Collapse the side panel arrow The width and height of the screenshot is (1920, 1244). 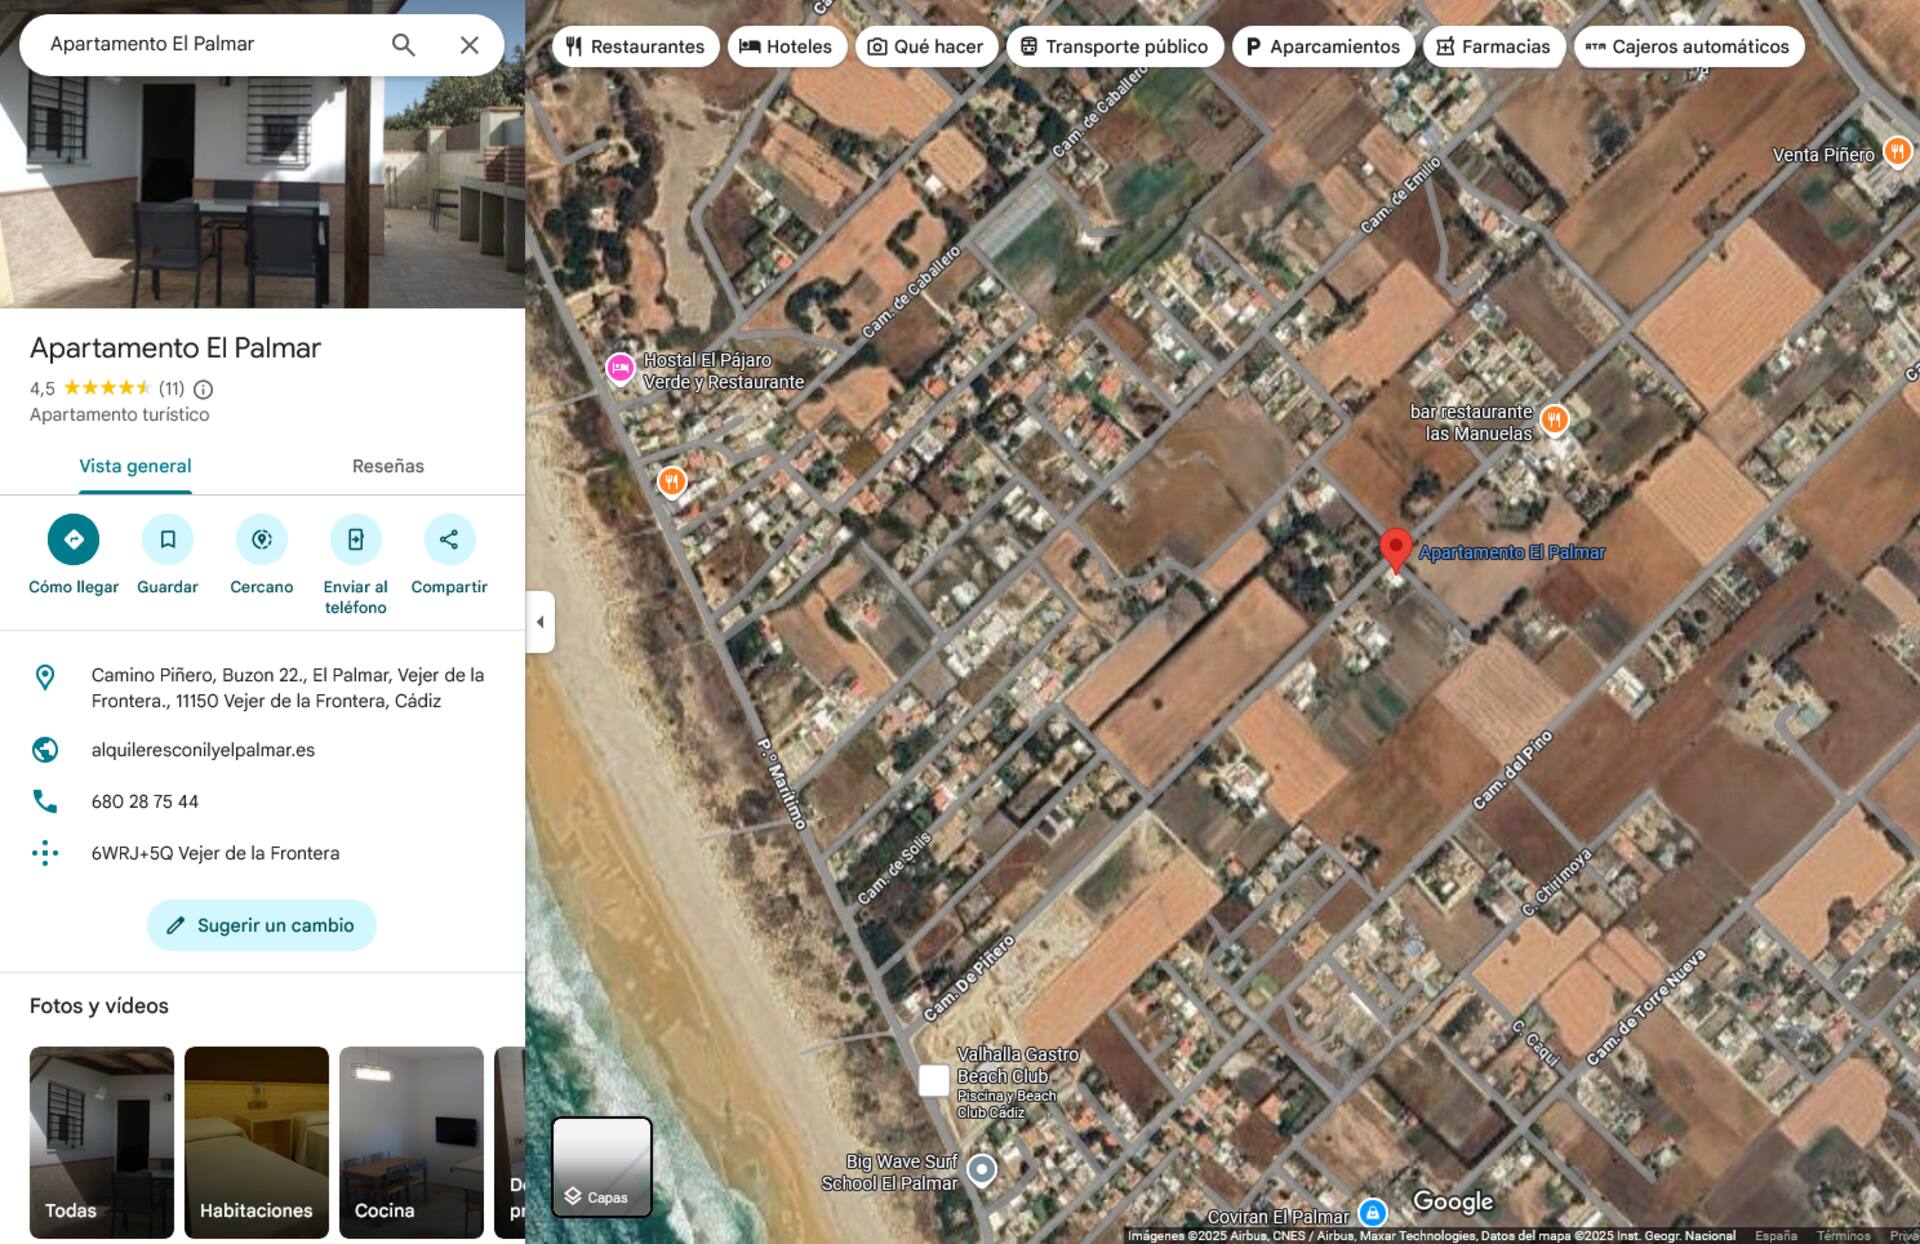click(x=540, y=622)
